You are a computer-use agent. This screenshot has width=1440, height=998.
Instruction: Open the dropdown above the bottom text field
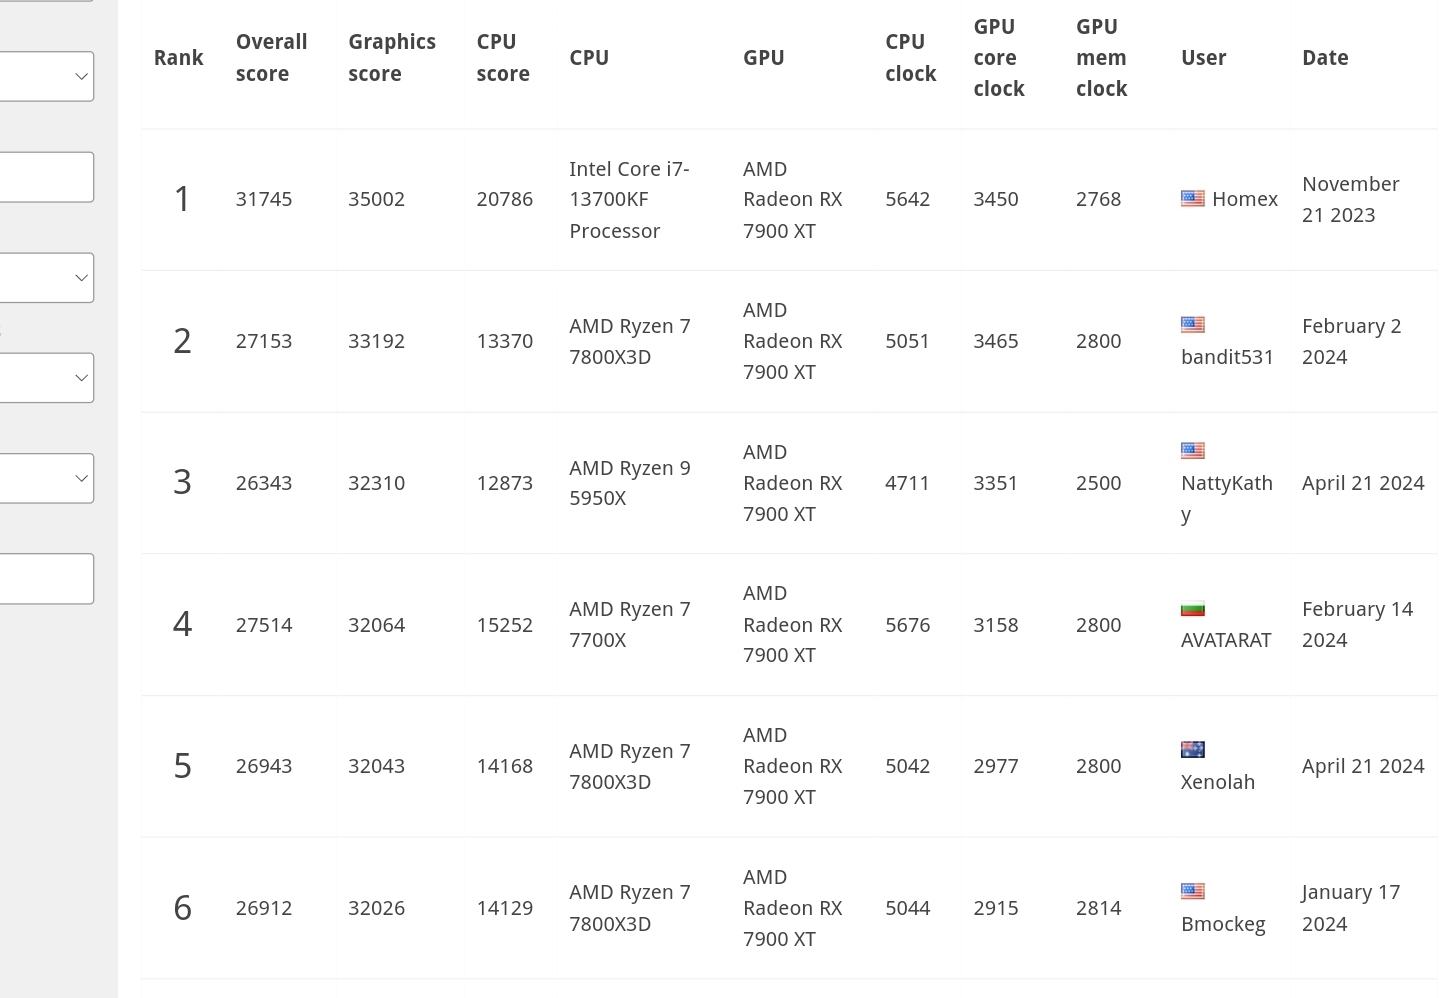(46, 478)
